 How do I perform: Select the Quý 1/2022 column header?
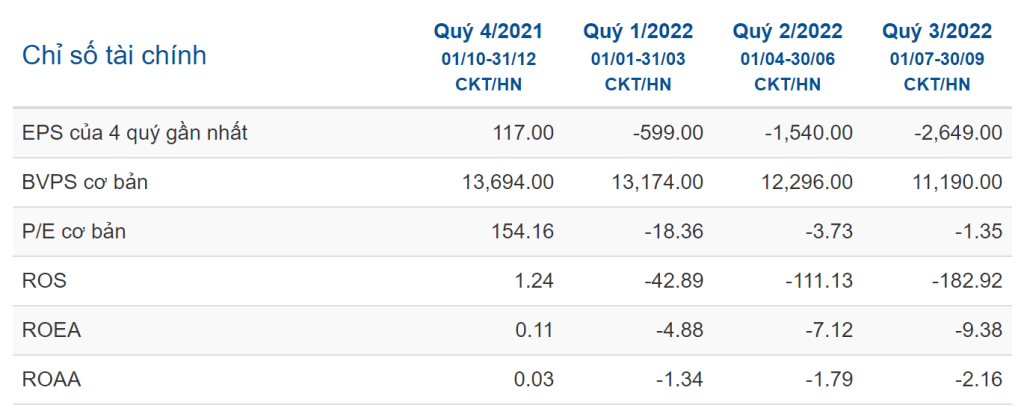coord(638,32)
